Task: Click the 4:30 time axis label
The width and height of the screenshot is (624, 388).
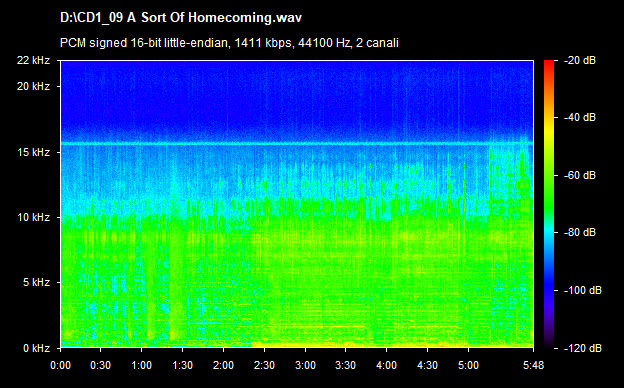Action: pyautogui.click(x=427, y=365)
